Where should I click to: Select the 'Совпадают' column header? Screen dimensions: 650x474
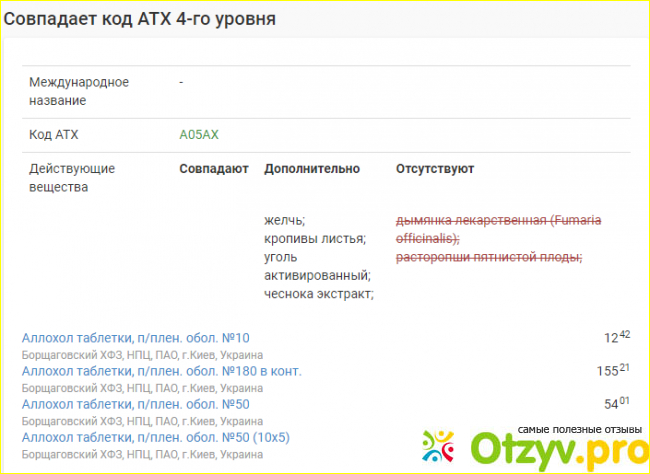click(x=213, y=169)
